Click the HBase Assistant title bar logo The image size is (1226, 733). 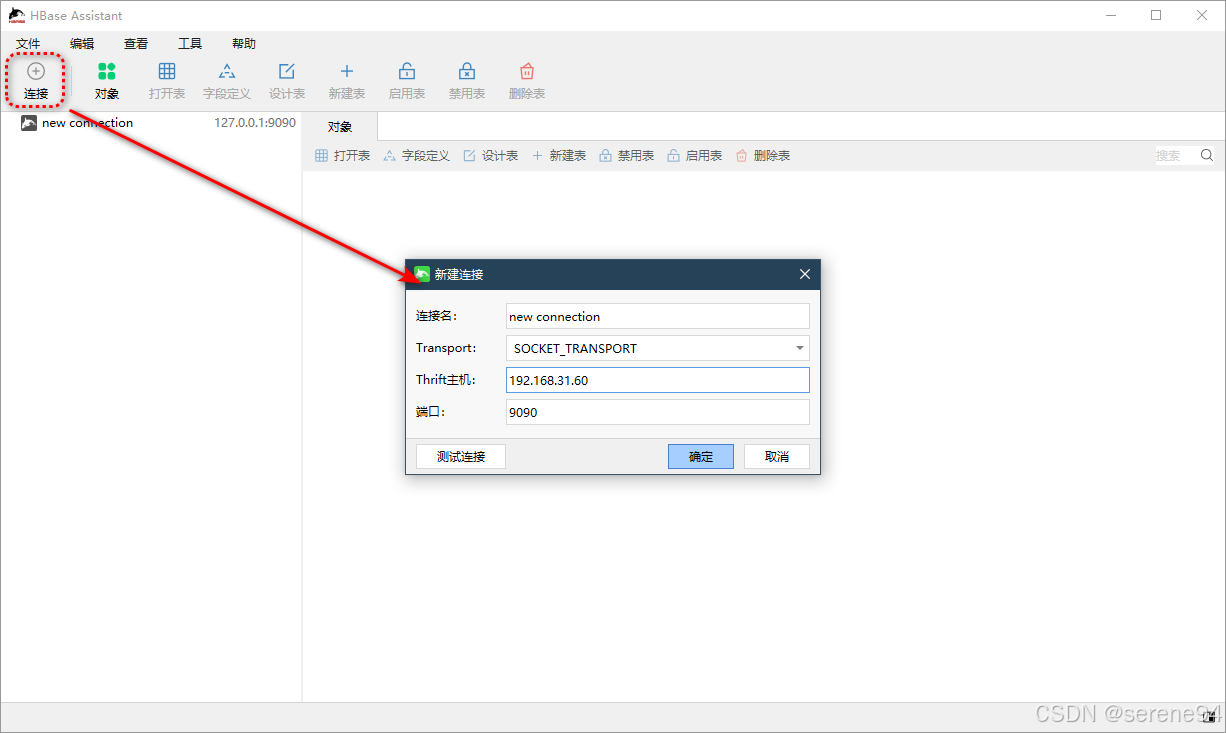17,15
